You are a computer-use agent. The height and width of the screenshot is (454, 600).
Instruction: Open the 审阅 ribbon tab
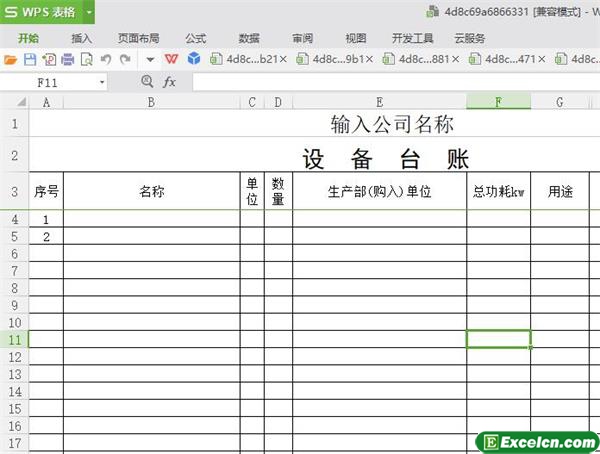(302, 38)
